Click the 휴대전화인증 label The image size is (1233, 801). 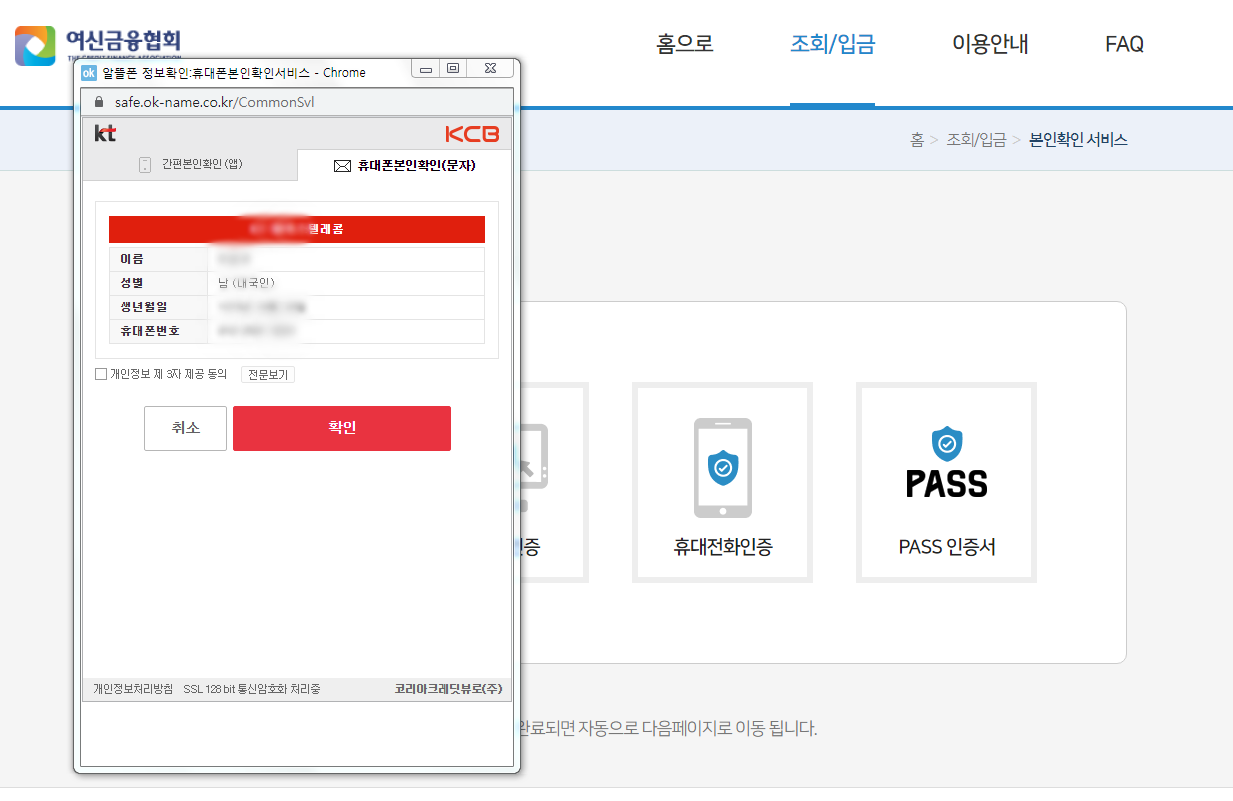coord(723,547)
